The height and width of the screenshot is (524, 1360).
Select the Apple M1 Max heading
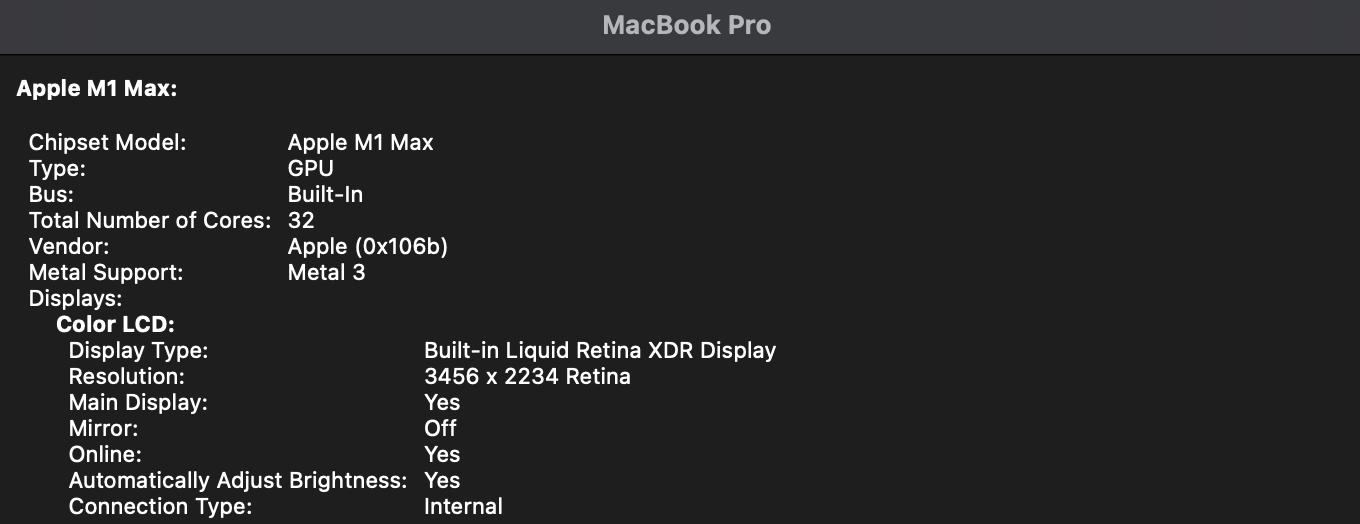pyautogui.click(x=97, y=89)
